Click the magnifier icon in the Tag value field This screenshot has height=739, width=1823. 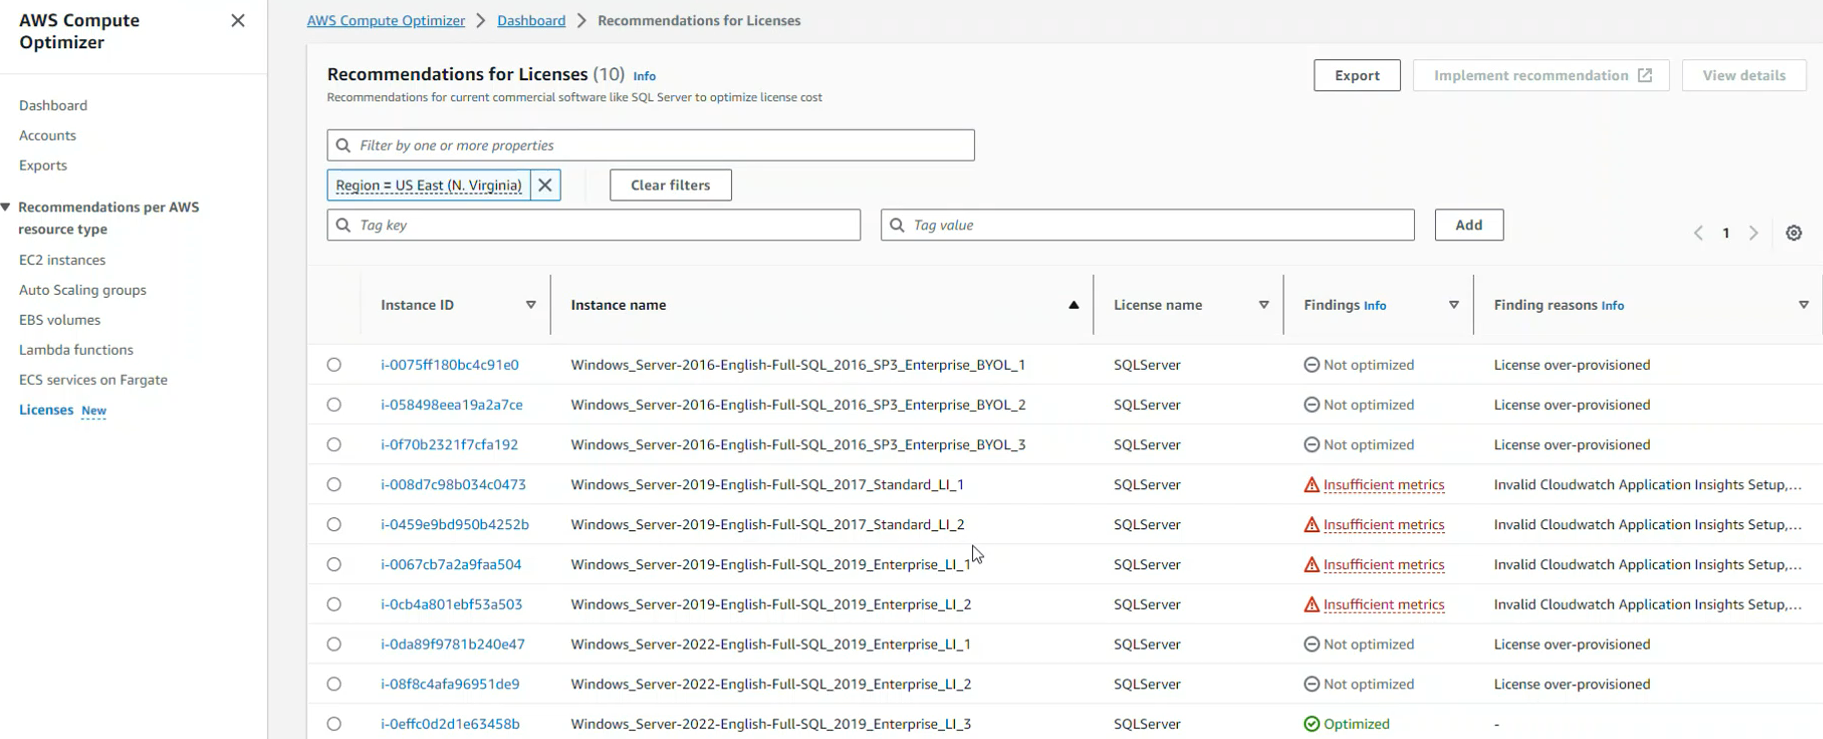tap(897, 225)
